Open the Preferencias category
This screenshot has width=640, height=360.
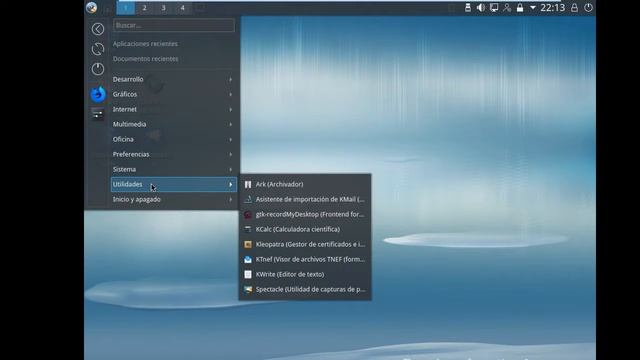[173, 154]
